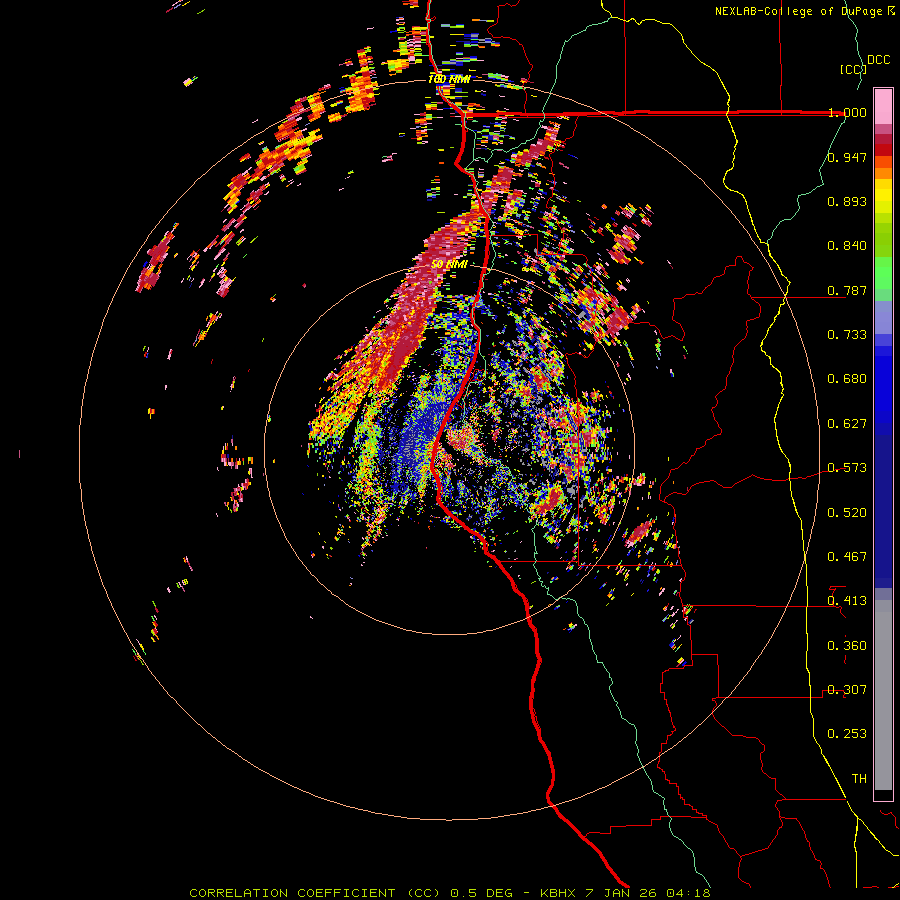The image size is (900, 900).
Task: Select the 1.000 legend value
Action: click(x=847, y=112)
